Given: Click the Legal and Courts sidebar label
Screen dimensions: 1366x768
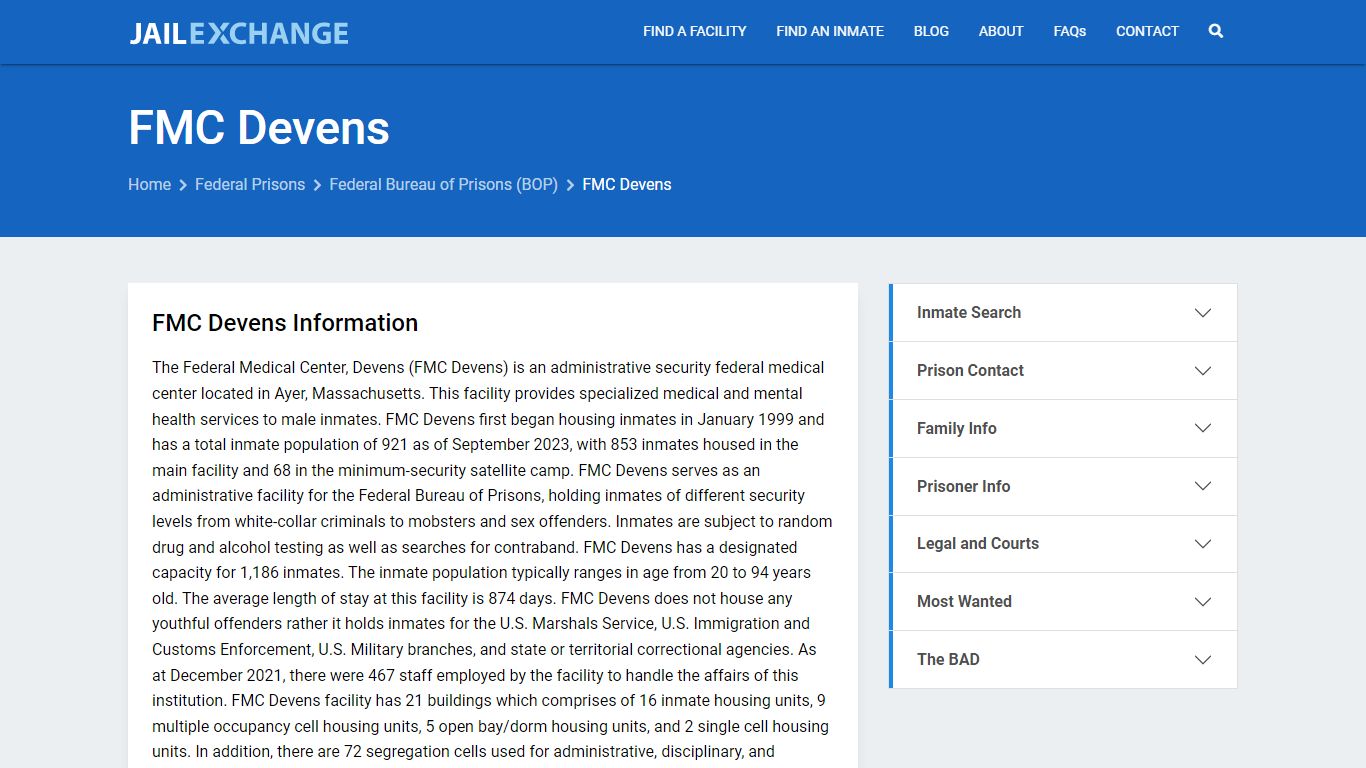Looking at the screenshot, I should 978,543.
